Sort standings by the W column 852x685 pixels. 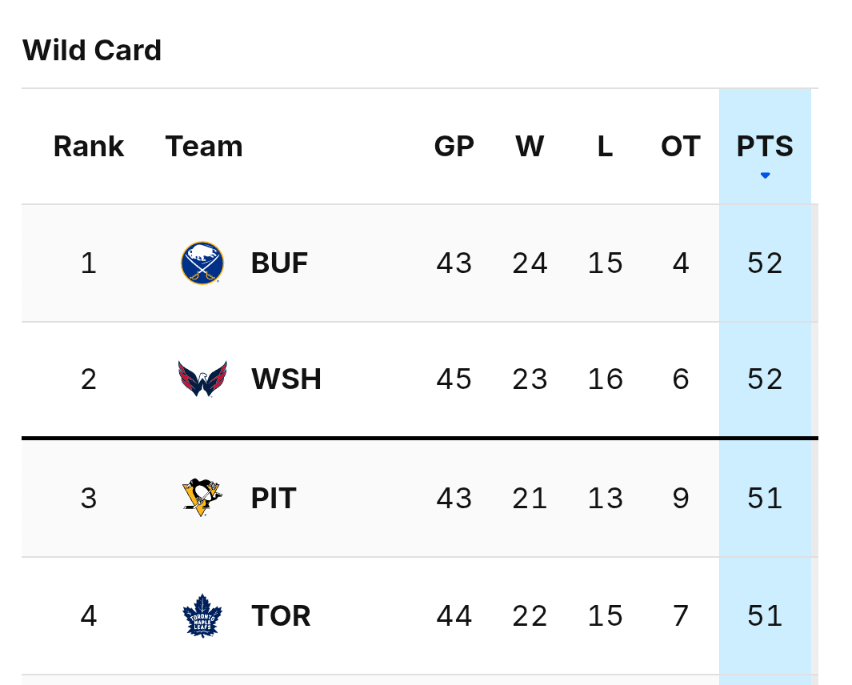point(529,147)
